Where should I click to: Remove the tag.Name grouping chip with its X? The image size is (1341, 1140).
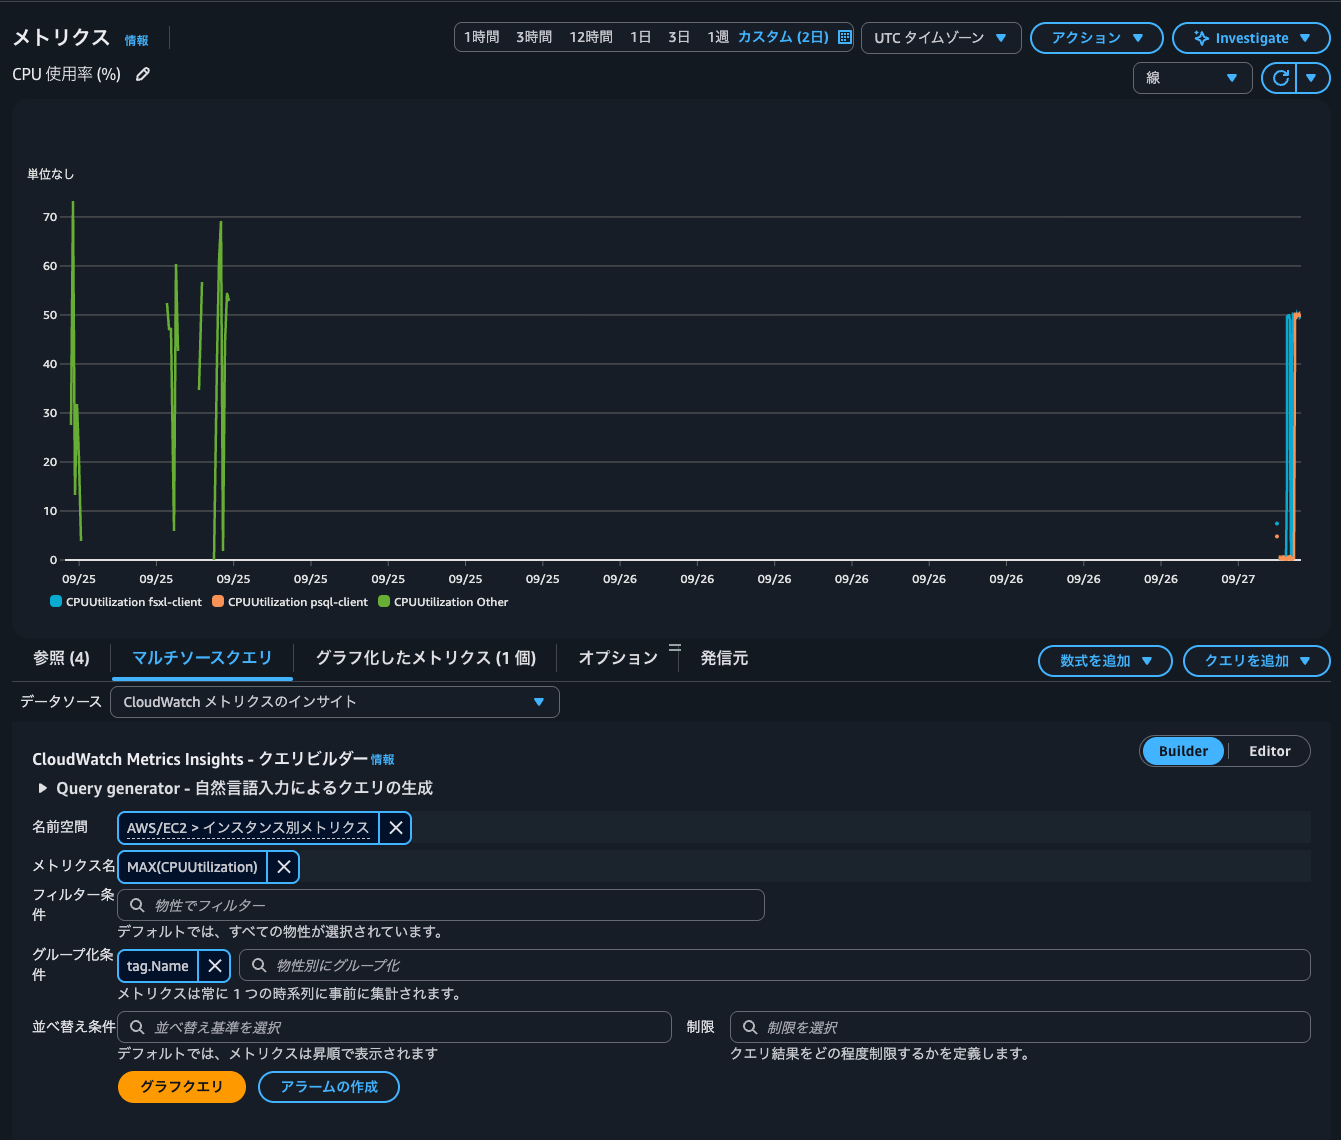(x=215, y=966)
